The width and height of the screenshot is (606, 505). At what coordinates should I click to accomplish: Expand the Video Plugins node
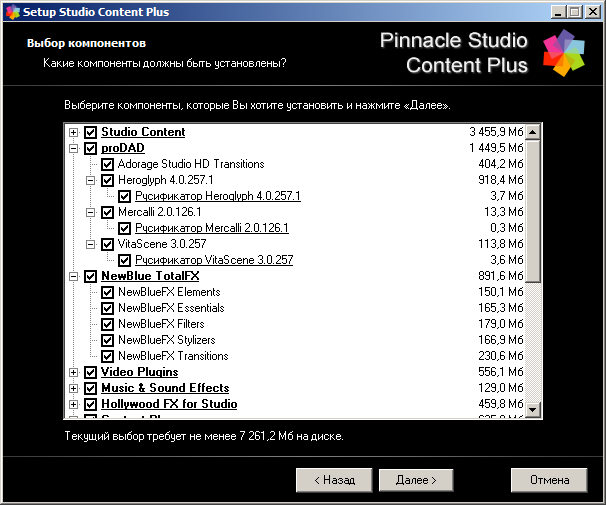(x=73, y=372)
